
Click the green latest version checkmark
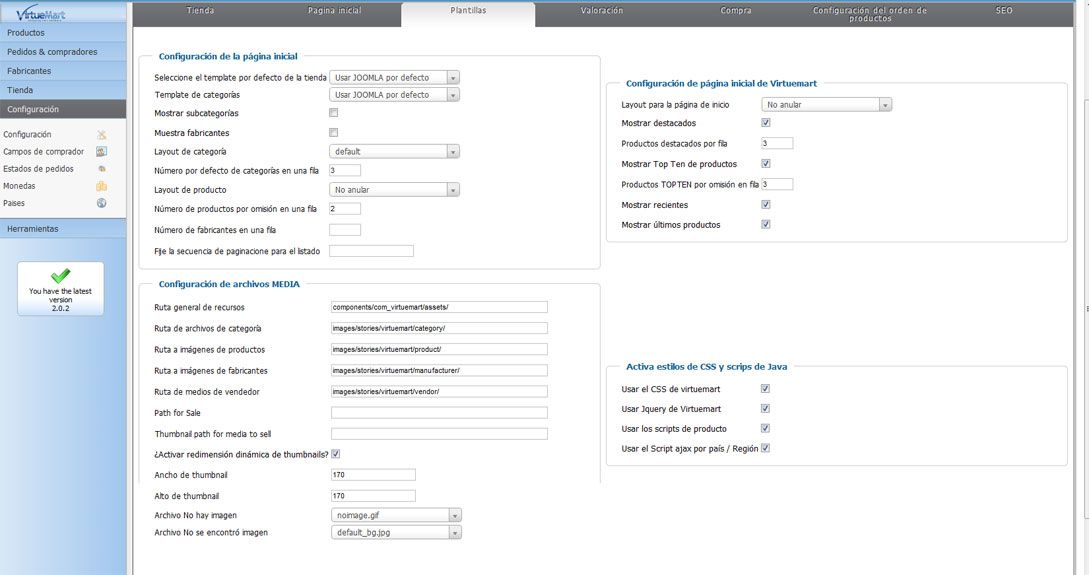pos(60,276)
